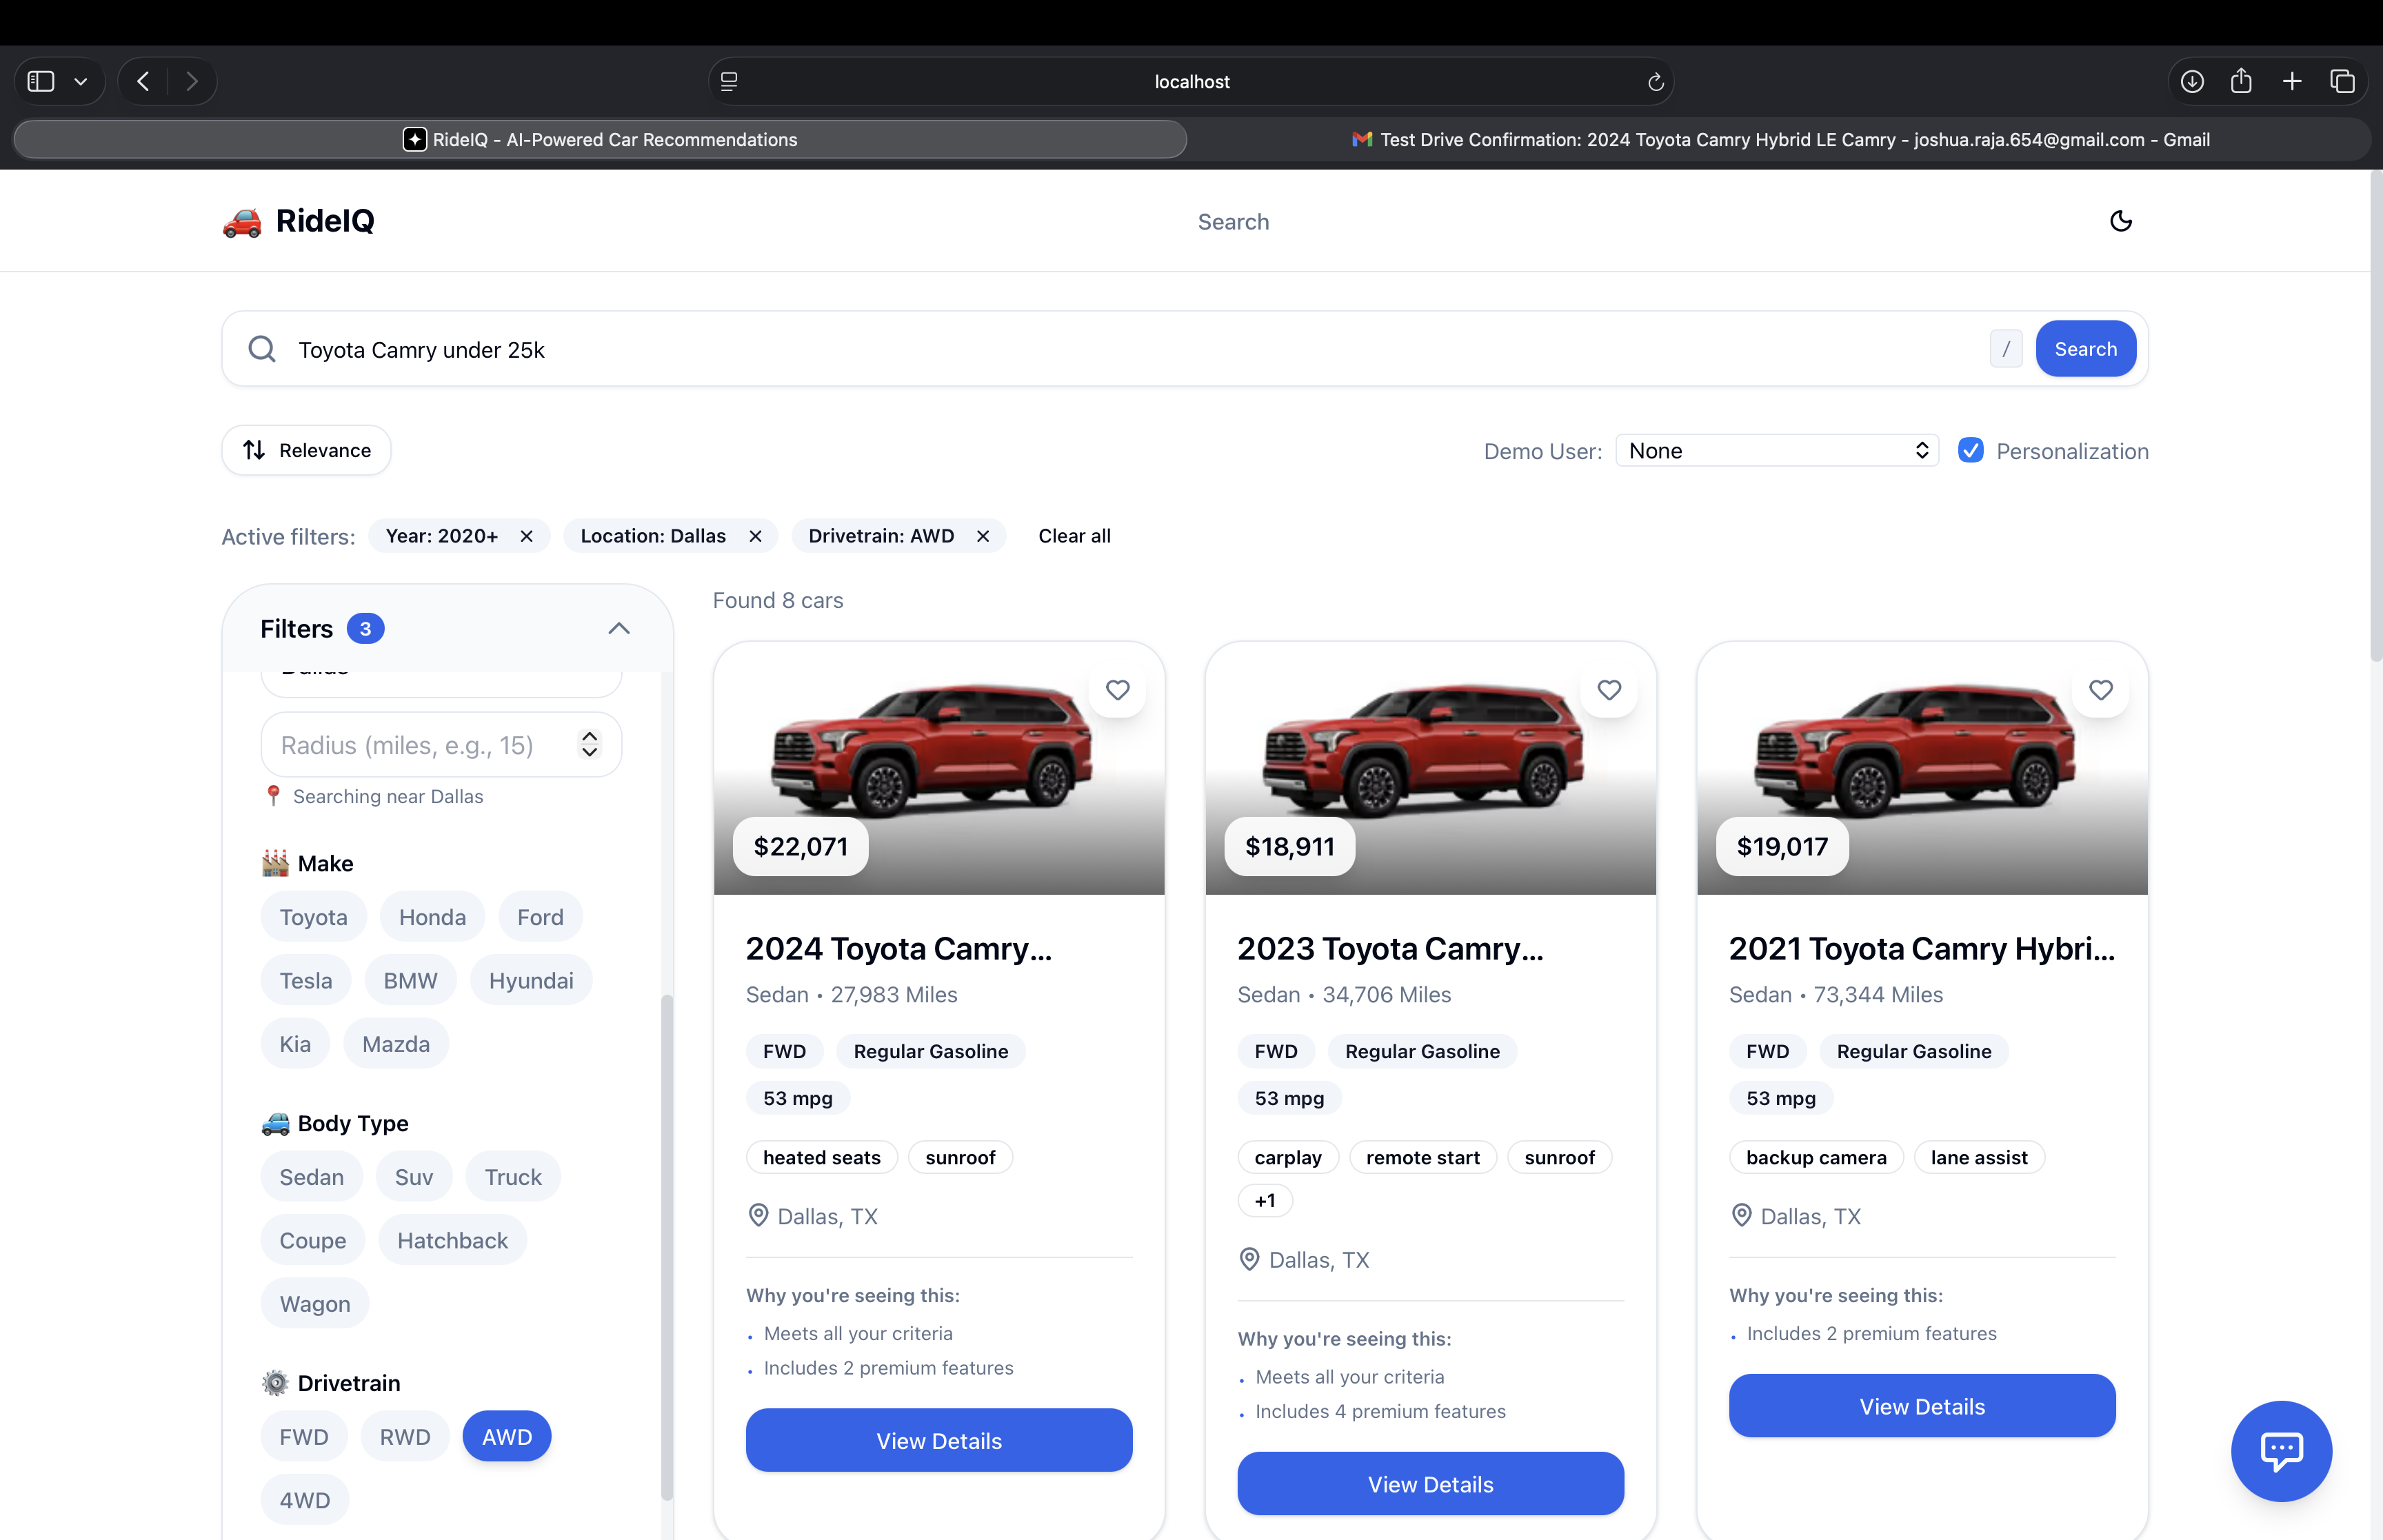Favorite the $18,911 Camry heart icon

pyautogui.click(x=1608, y=690)
